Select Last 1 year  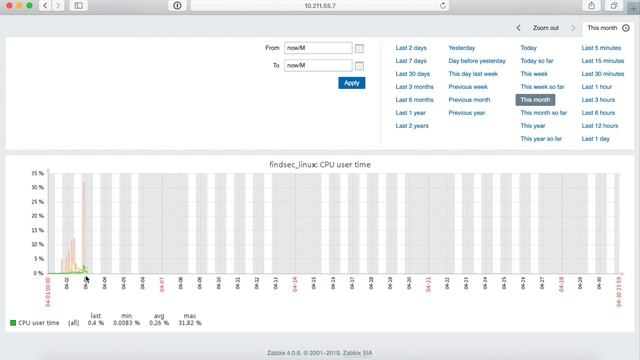pos(410,113)
